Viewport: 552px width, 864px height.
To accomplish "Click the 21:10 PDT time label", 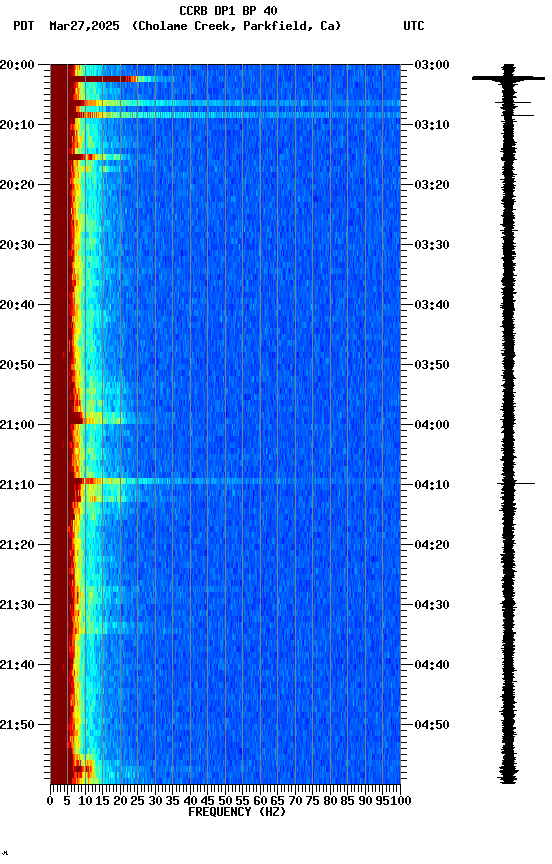I will (x=17, y=485).
